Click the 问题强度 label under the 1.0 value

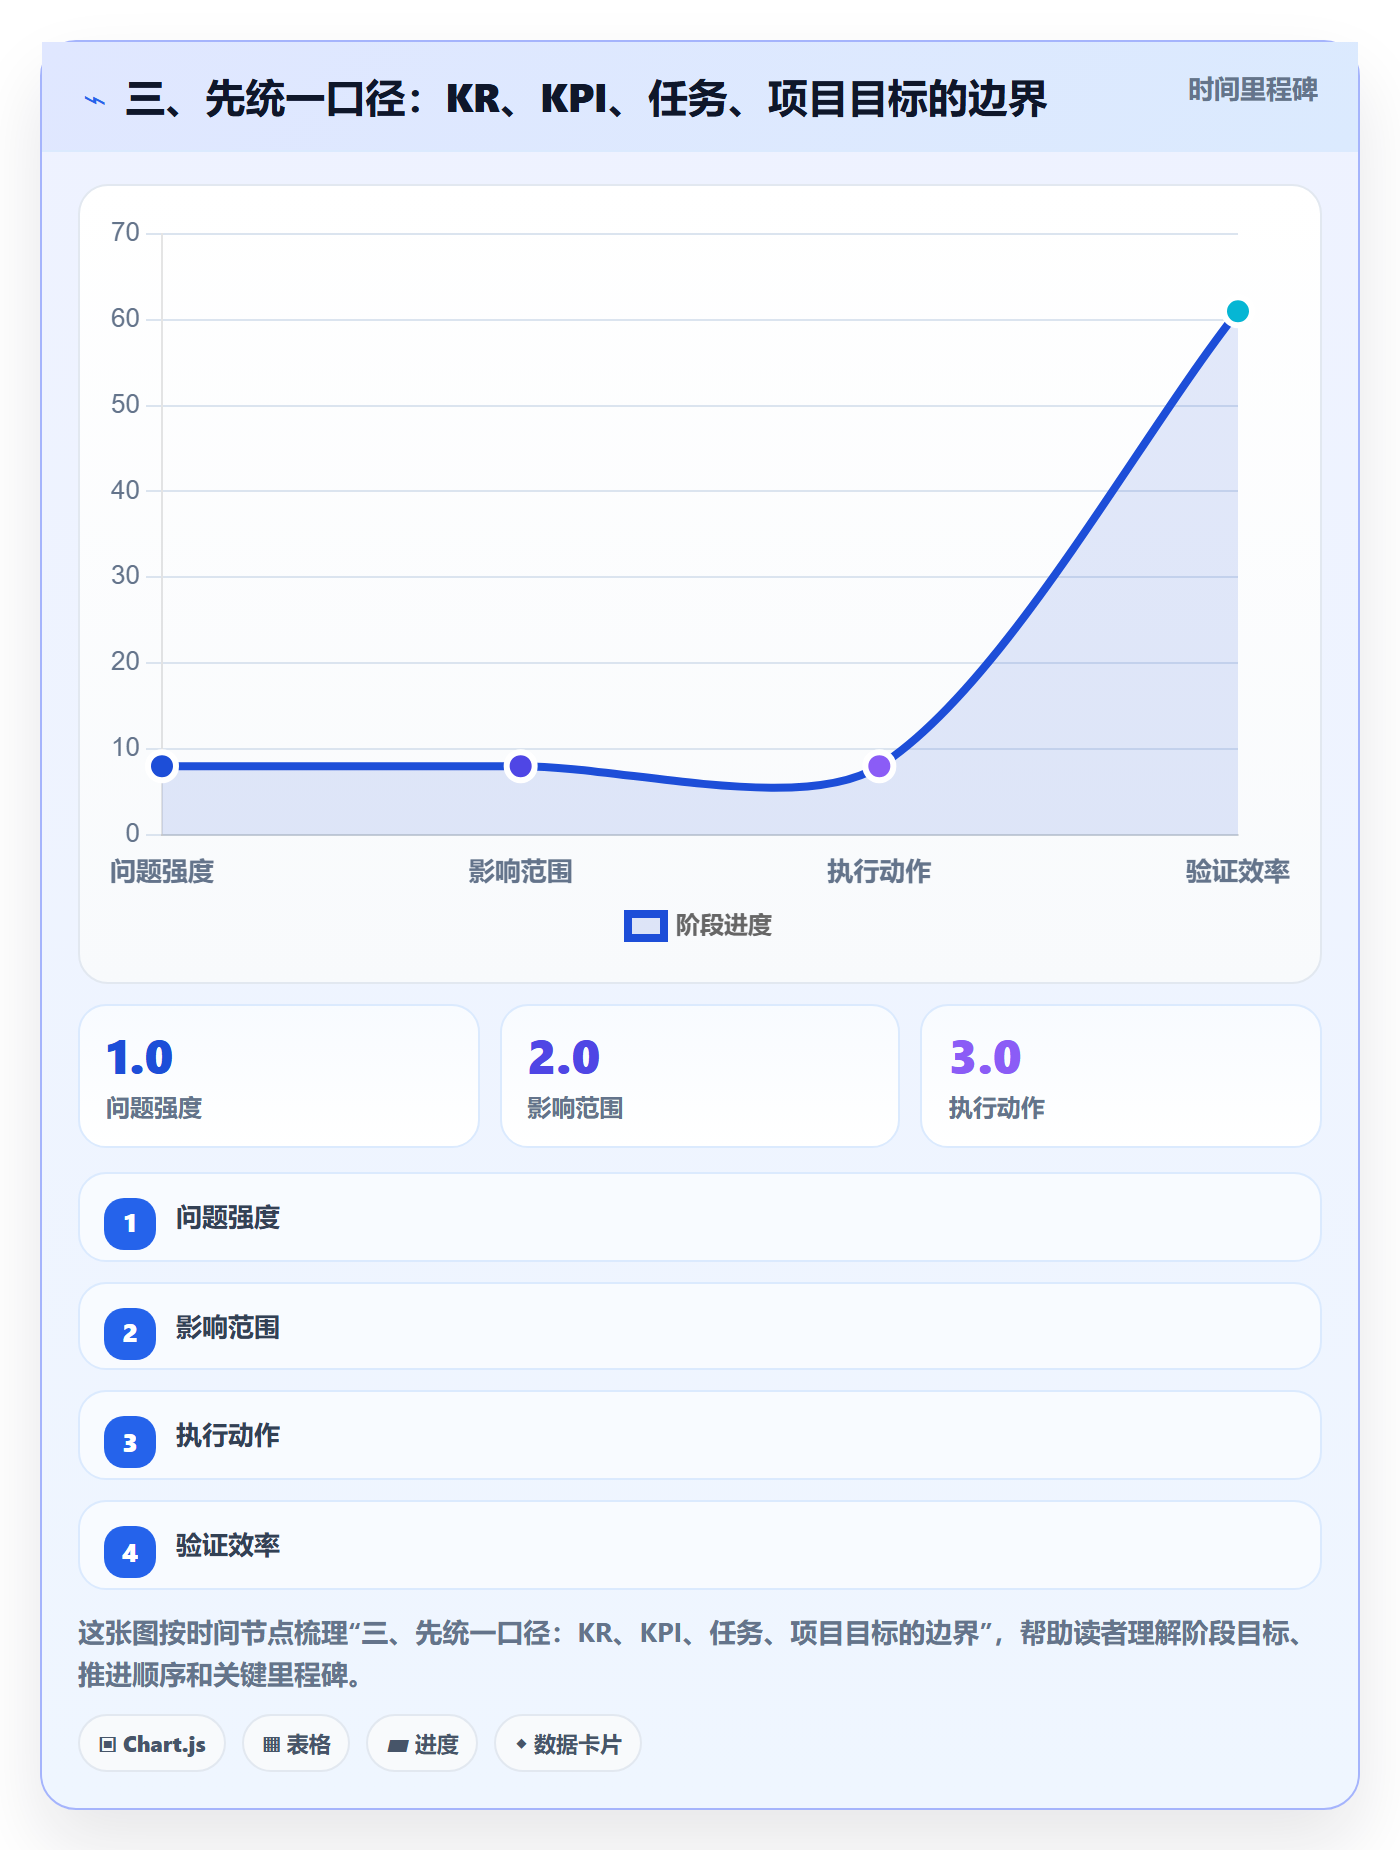pyautogui.click(x=154, y=1108)
